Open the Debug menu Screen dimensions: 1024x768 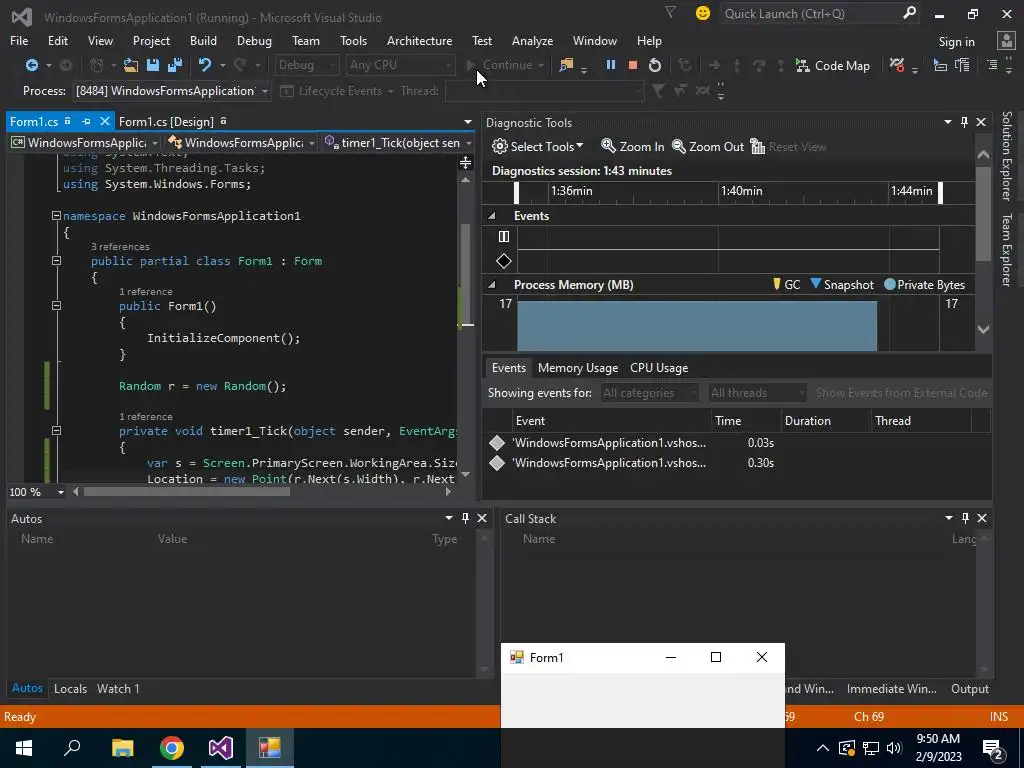[254, 40]
